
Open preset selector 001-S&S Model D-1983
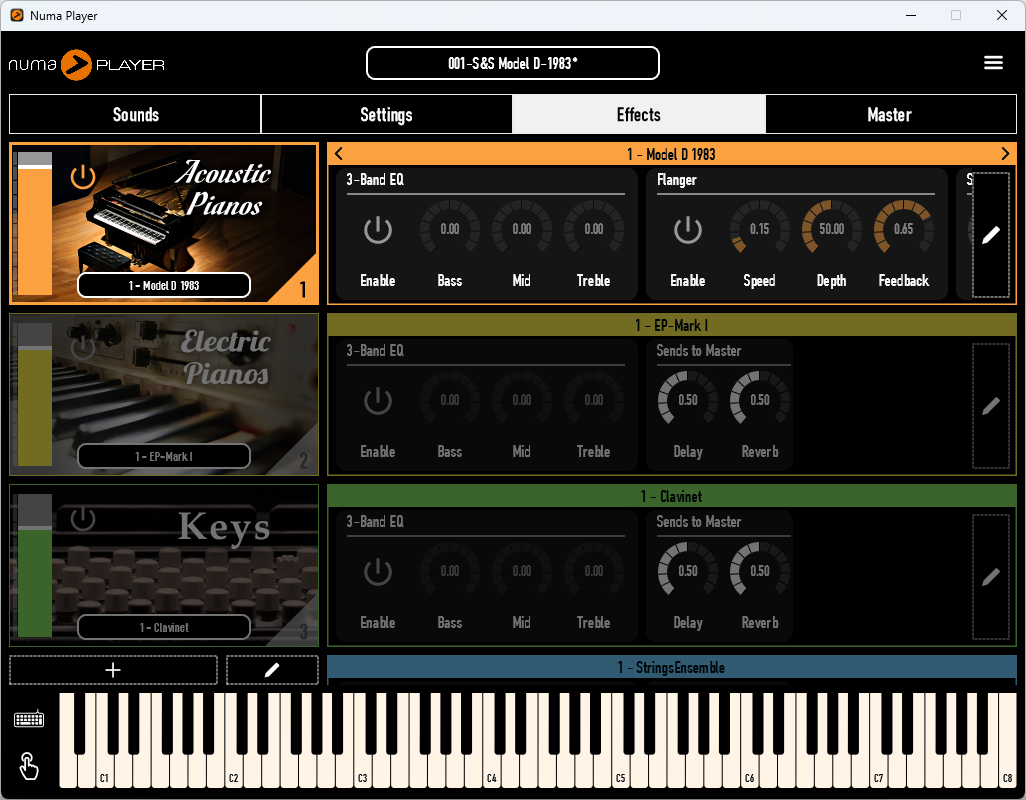[x=512, y=63]
